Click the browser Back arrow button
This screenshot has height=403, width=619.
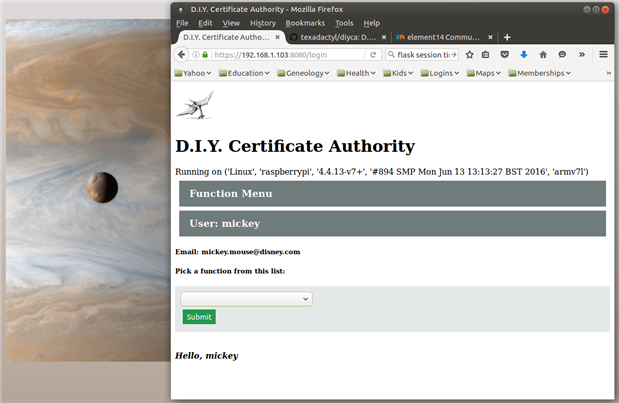(x=181, y=54)
